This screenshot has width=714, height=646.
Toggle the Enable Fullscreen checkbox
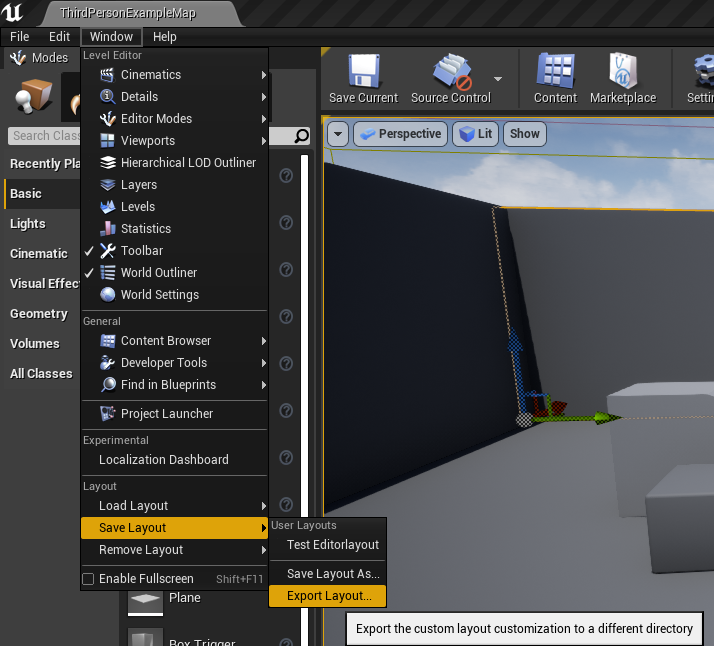88,579
